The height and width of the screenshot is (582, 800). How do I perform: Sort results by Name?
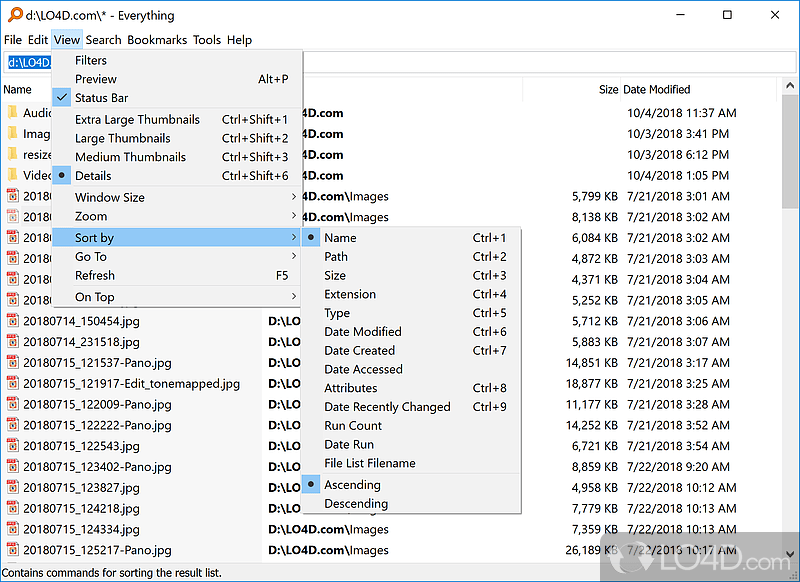tap(411, 238)
